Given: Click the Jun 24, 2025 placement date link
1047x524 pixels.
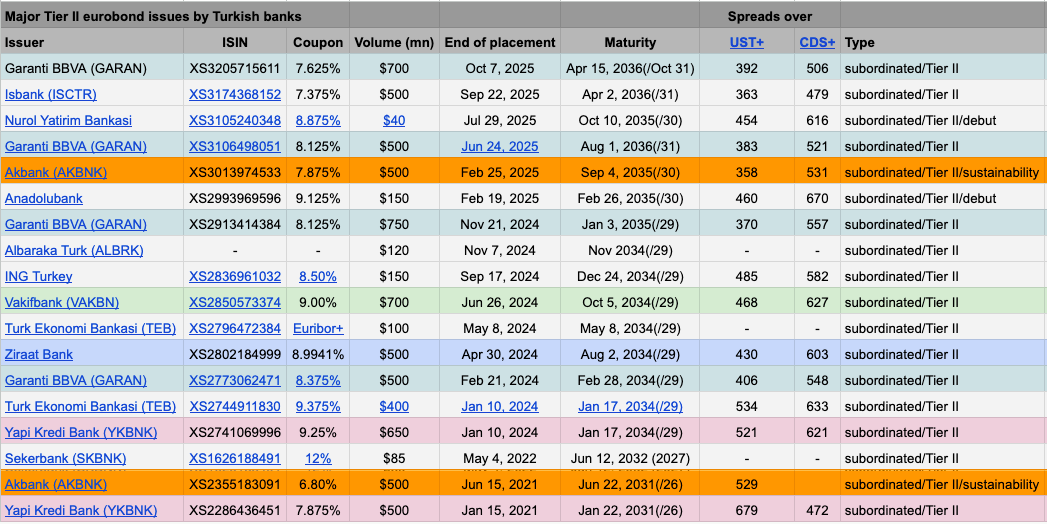Looking at the screenshot, I should [499, 146].
